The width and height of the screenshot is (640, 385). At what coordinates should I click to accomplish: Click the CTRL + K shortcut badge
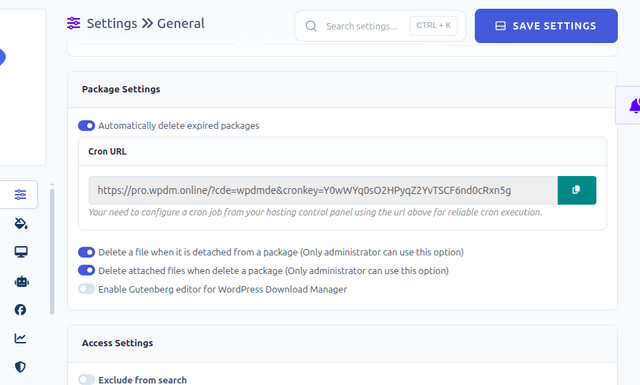[433, 25]
